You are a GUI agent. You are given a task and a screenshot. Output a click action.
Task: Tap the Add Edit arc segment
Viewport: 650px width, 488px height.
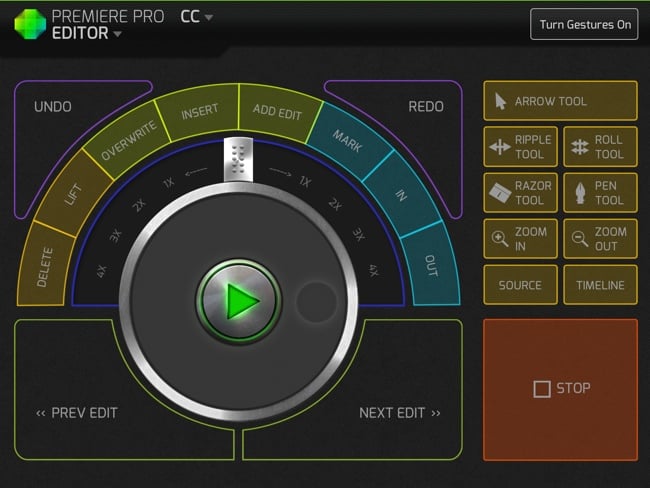[x=277, y=112]
